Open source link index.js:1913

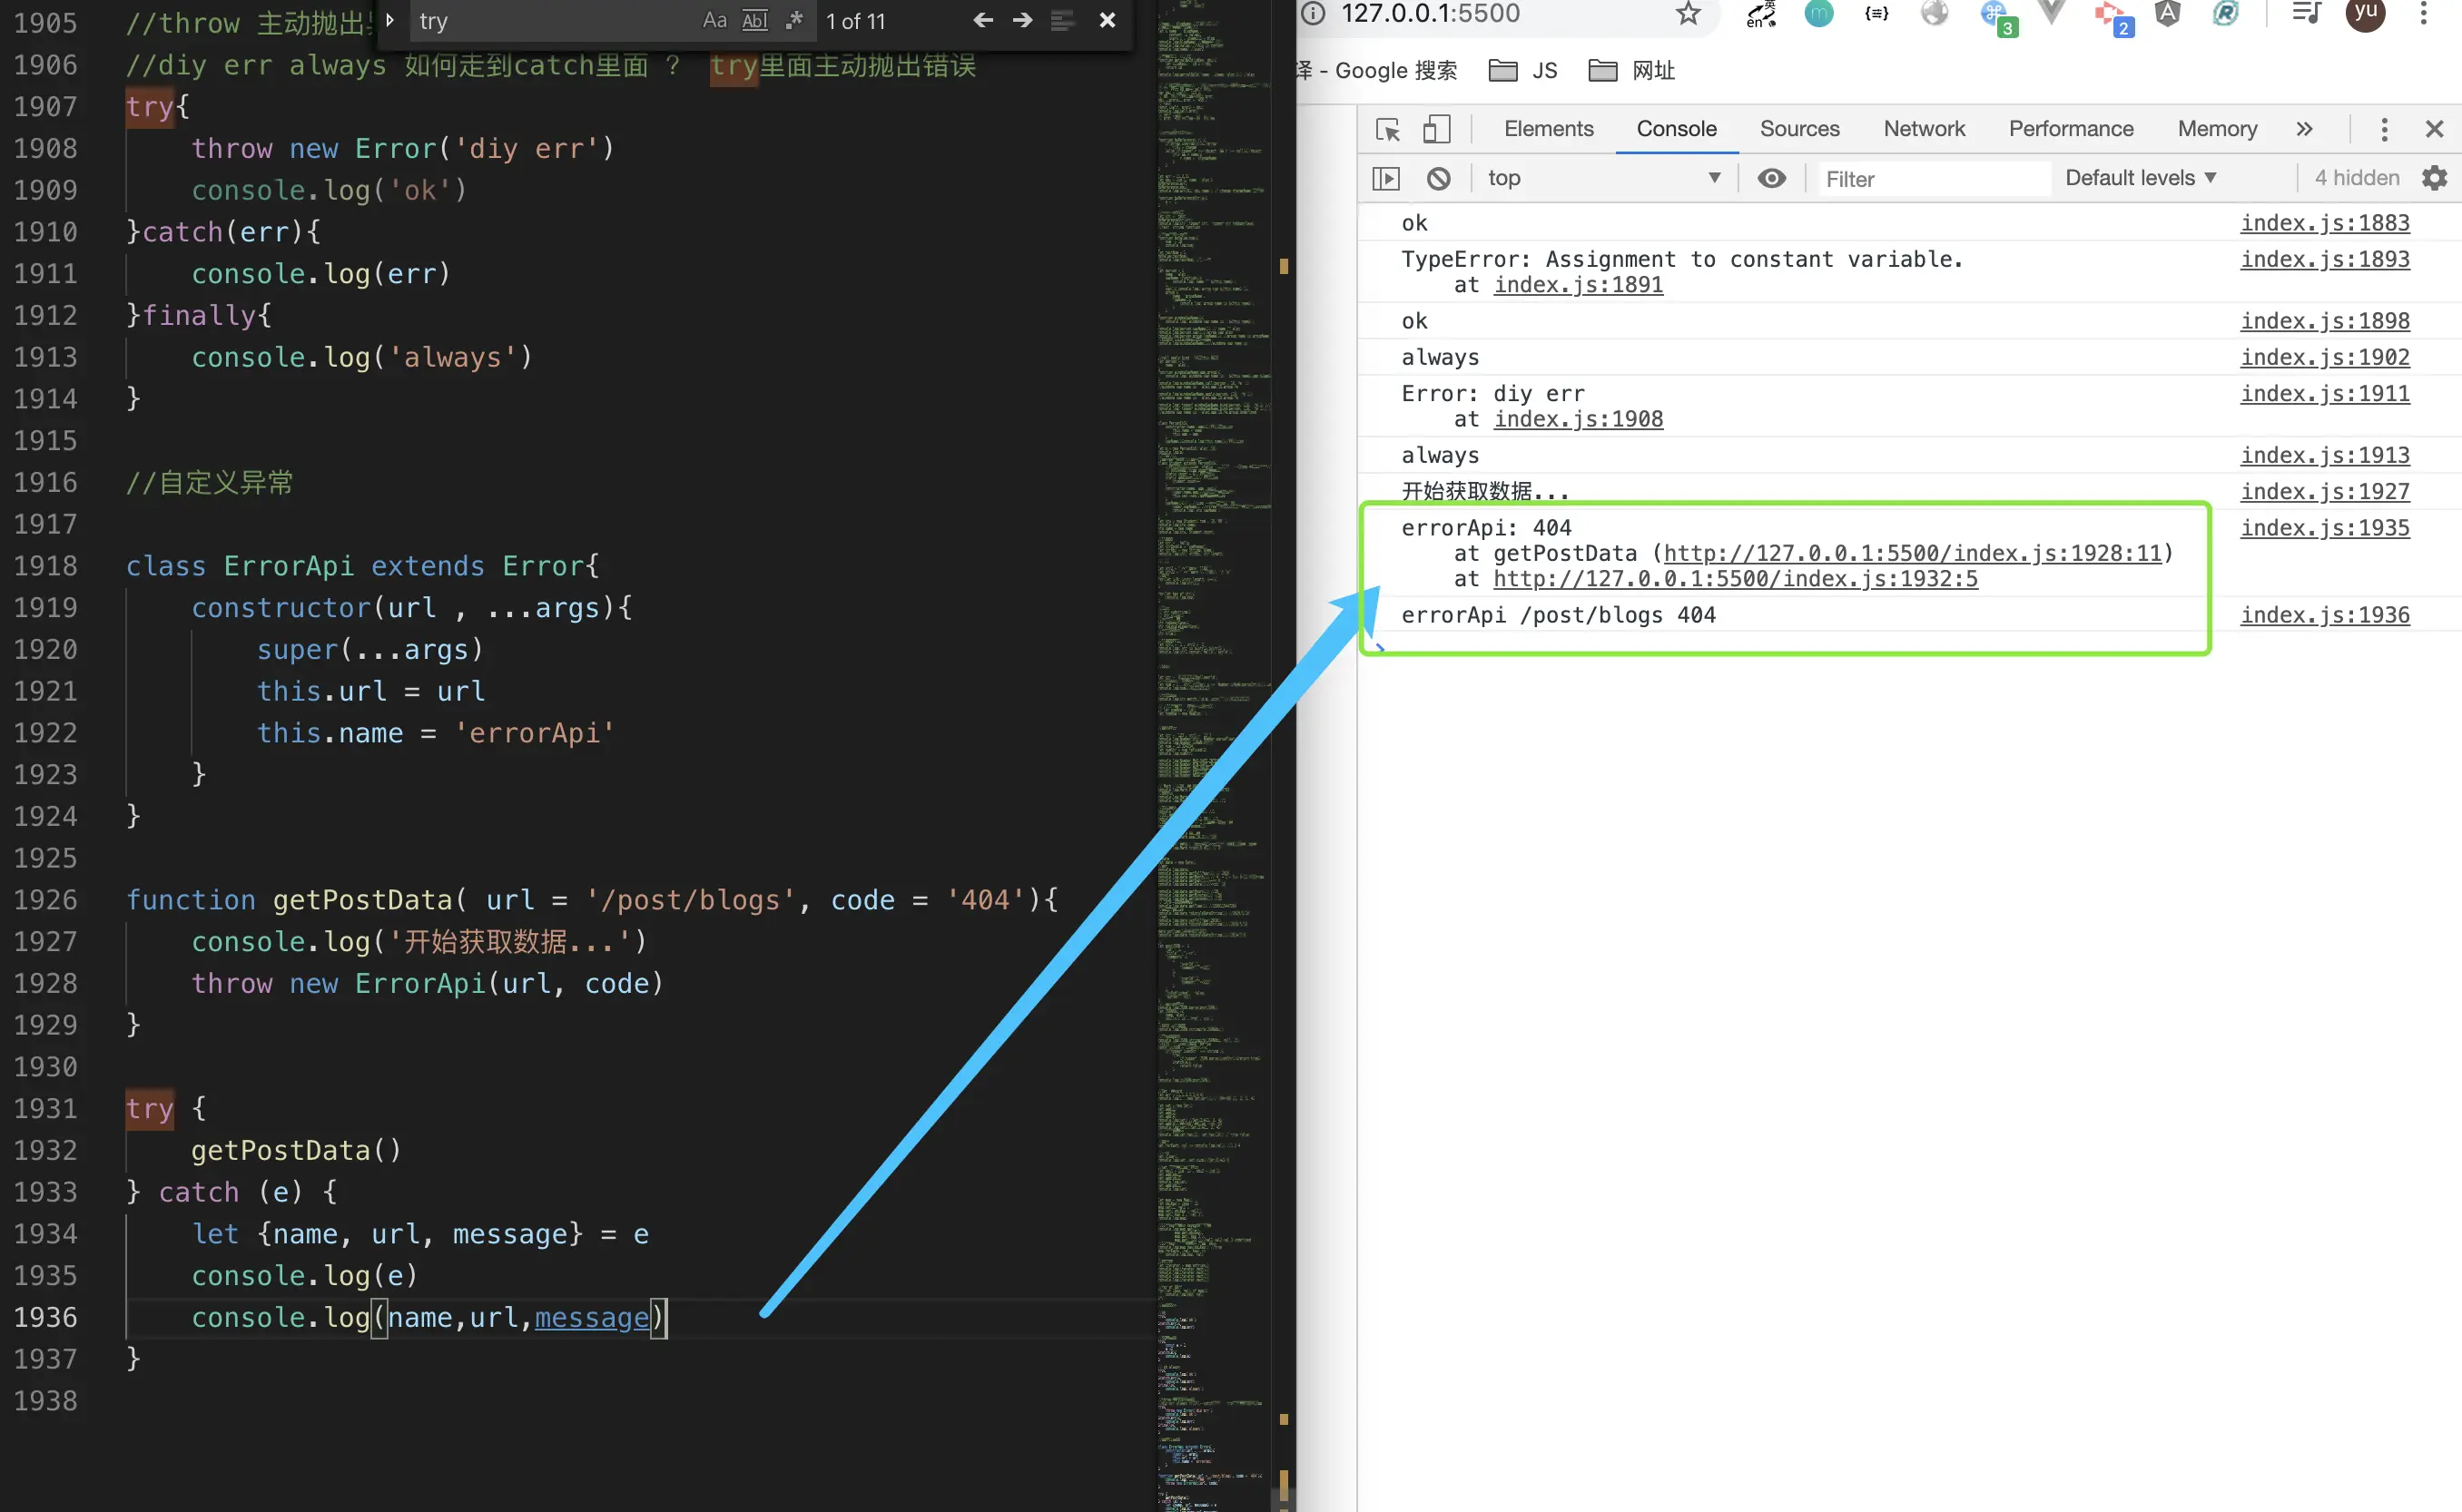pyautogui.click(x=2324, y=455)
